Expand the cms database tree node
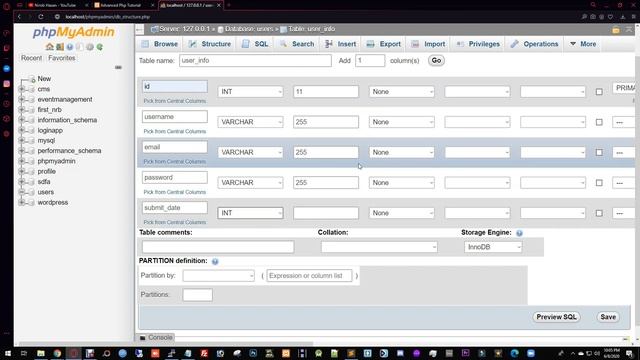640x360 pixels. point(22,89)
